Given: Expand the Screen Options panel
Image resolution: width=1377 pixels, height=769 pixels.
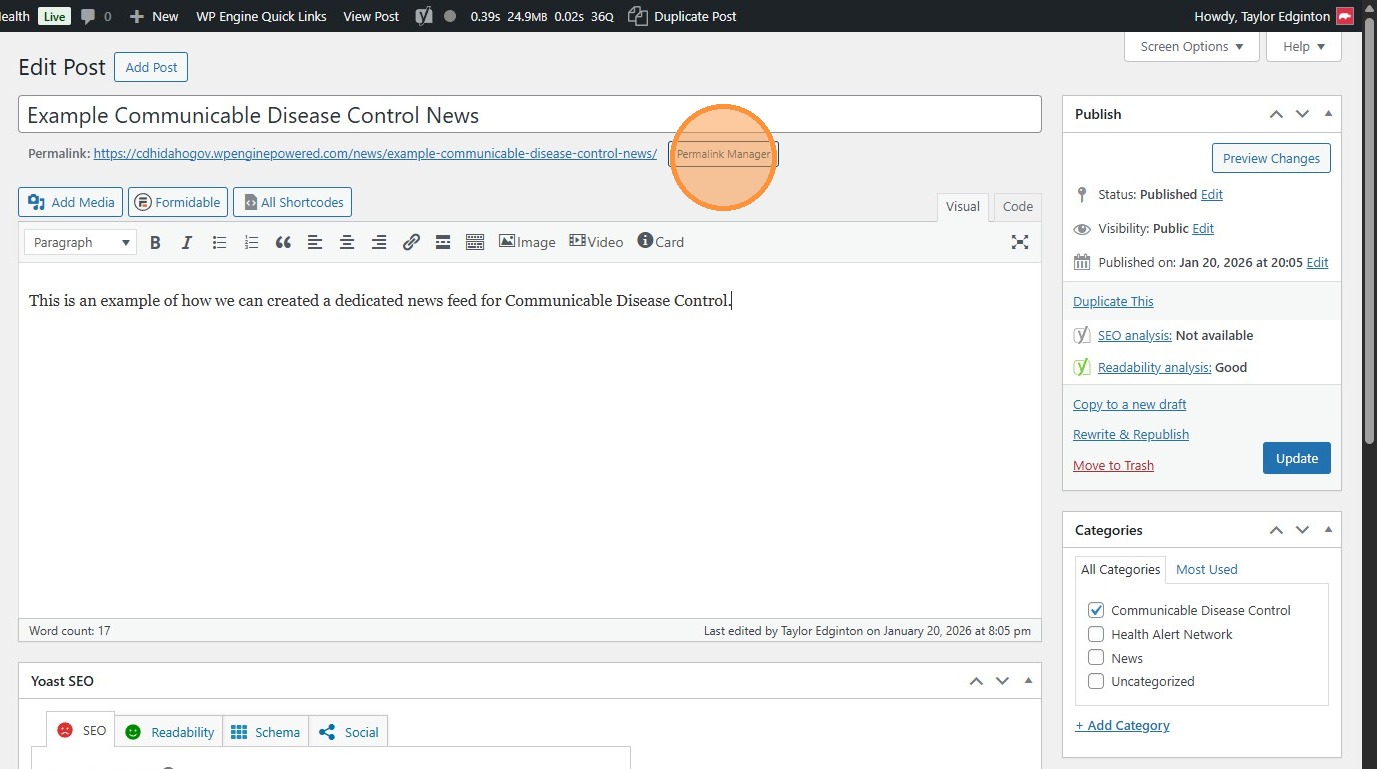Looking at the screenshot, I should click(1192, 47).
